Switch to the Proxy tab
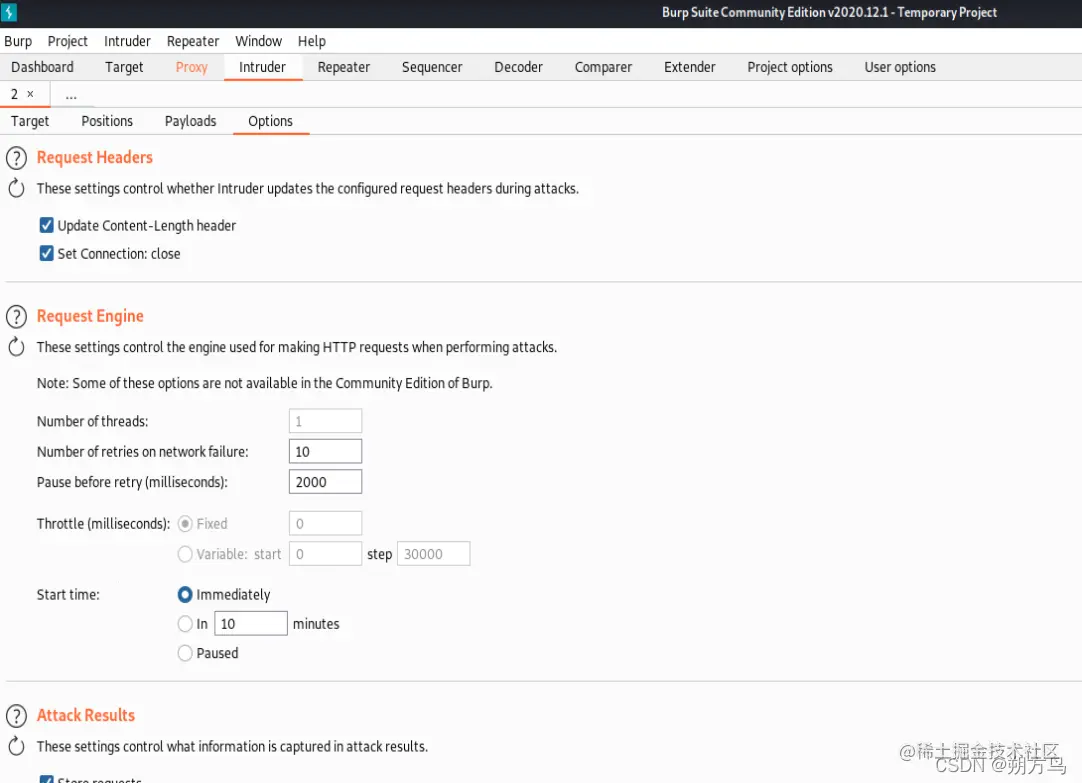Image resolution: width=1082 pixels, height=784 pixels. 192,67
